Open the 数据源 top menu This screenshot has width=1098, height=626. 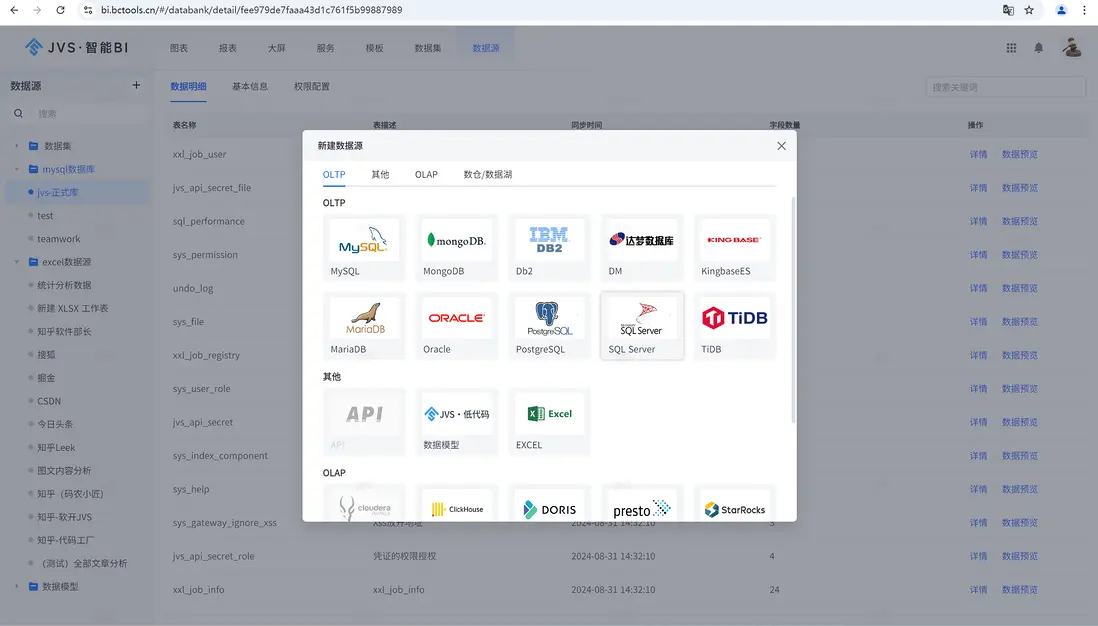click(486, 48)
